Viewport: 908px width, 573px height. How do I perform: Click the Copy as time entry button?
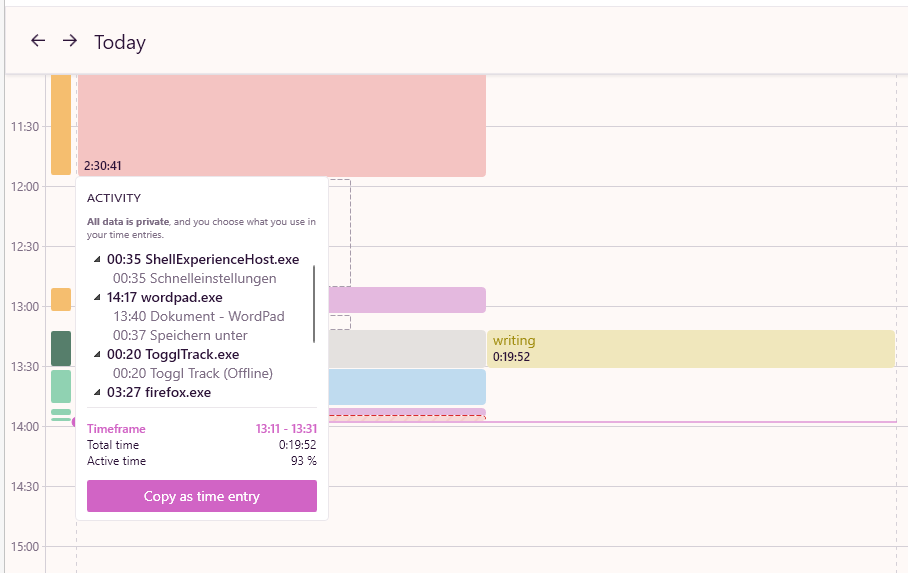(x=202, y=496)
